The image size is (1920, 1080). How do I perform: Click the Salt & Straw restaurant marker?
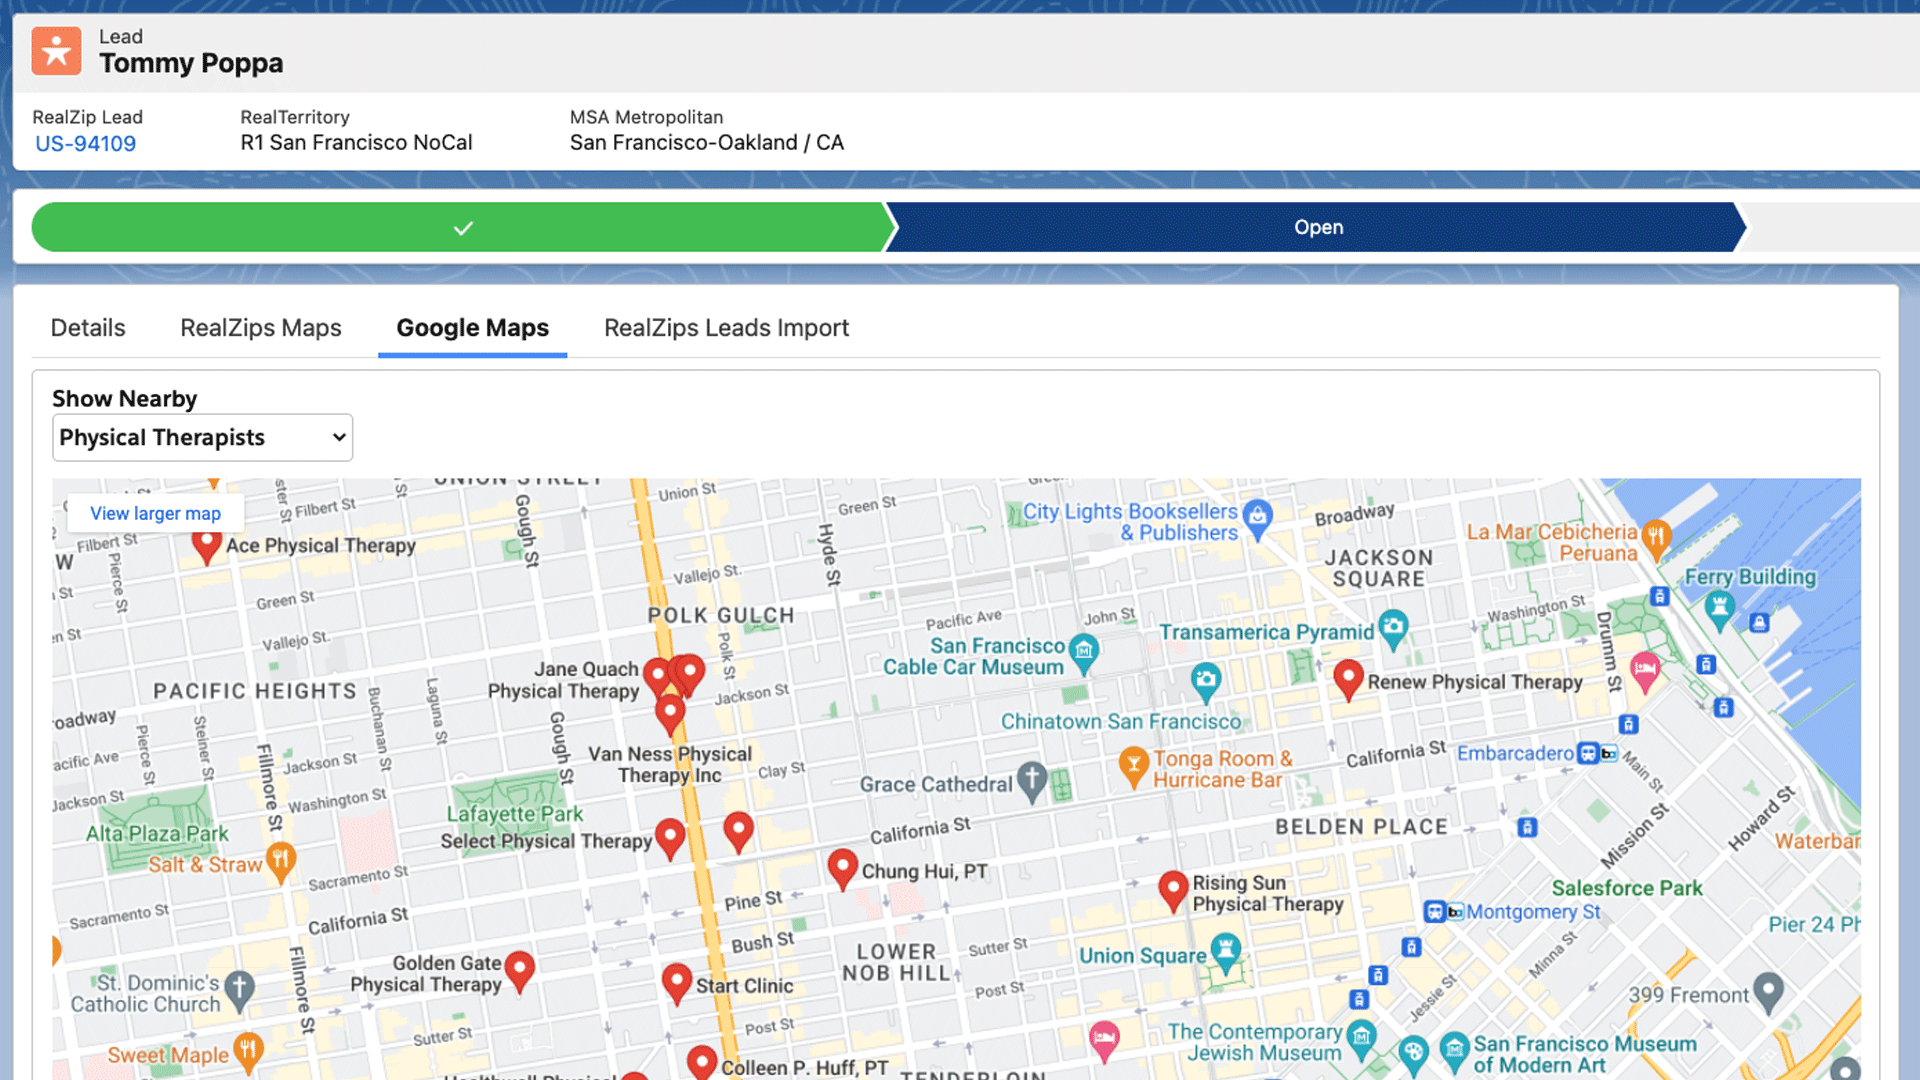point(281,862)
